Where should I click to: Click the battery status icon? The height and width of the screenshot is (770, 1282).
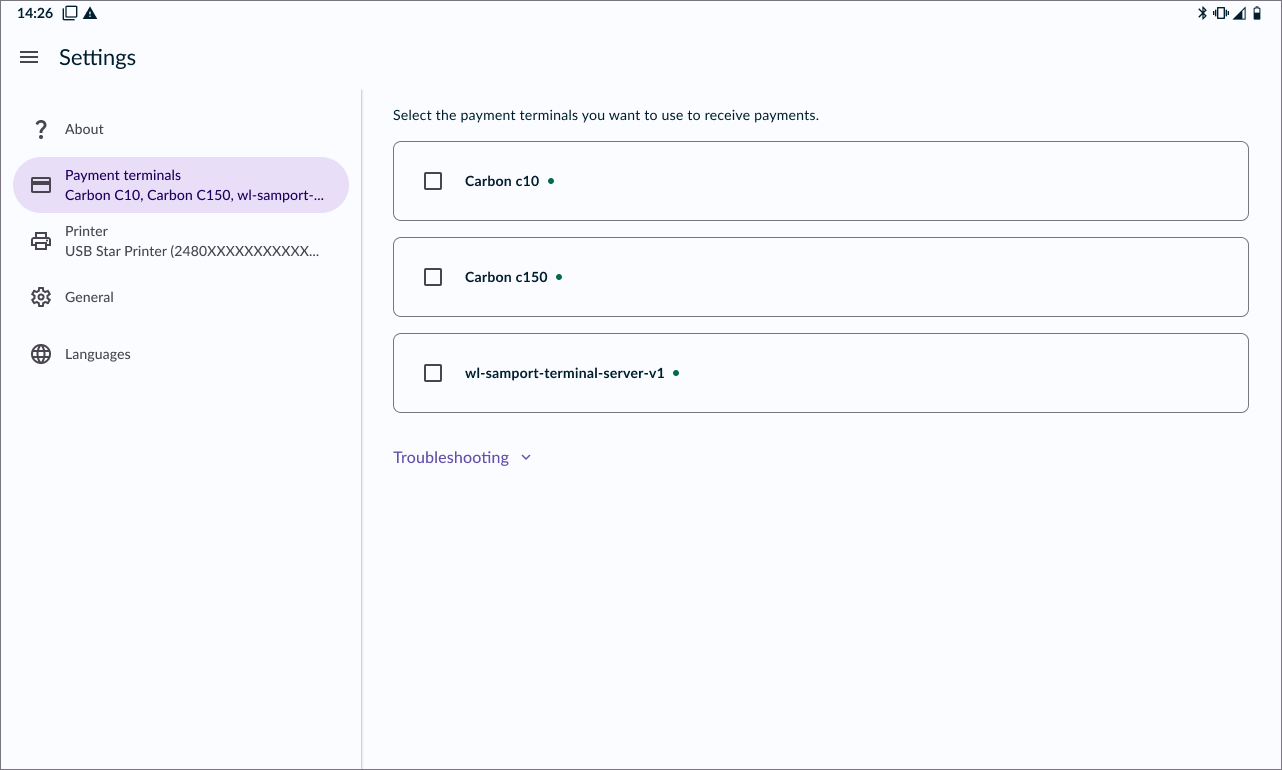[1257, 13]
